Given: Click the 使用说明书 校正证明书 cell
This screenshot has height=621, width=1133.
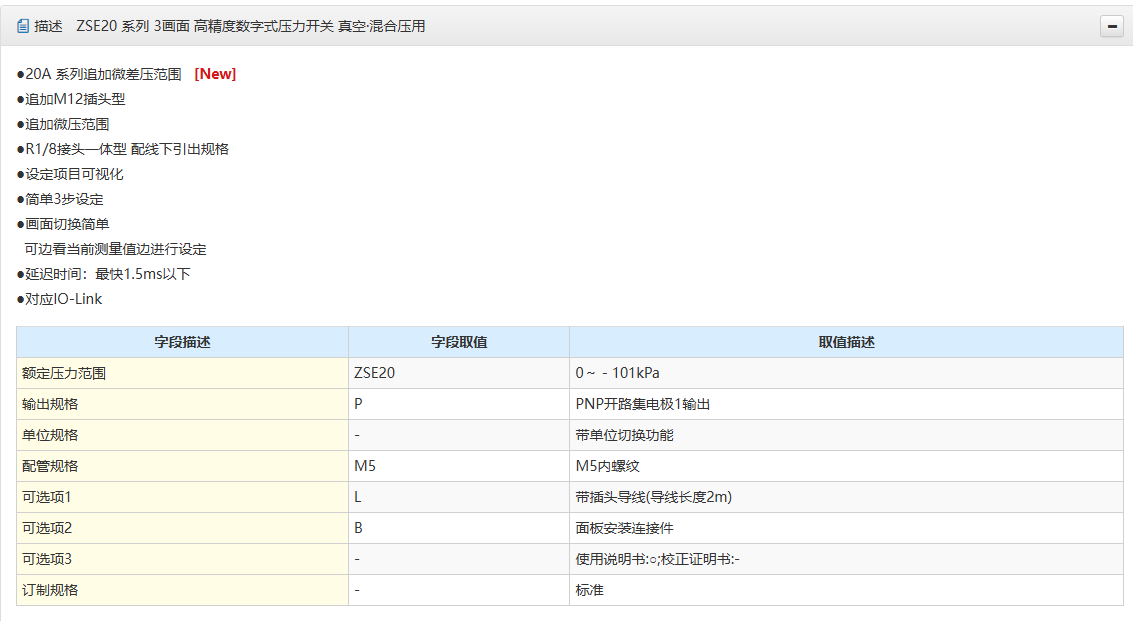Looking at the screenshot, I should pos(657,559).
